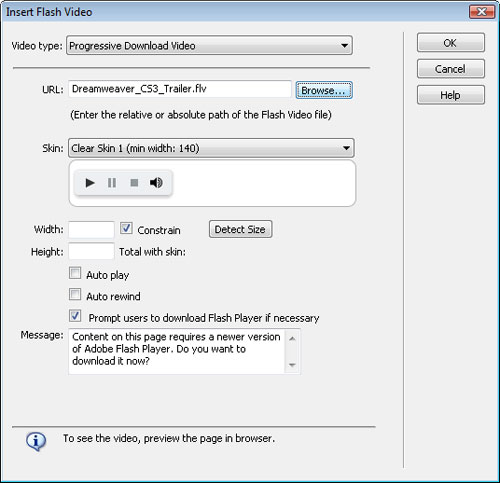Click the Message scrollbar up arrow
The width and height of the screenshot is (500, 483).
point(292,339)
